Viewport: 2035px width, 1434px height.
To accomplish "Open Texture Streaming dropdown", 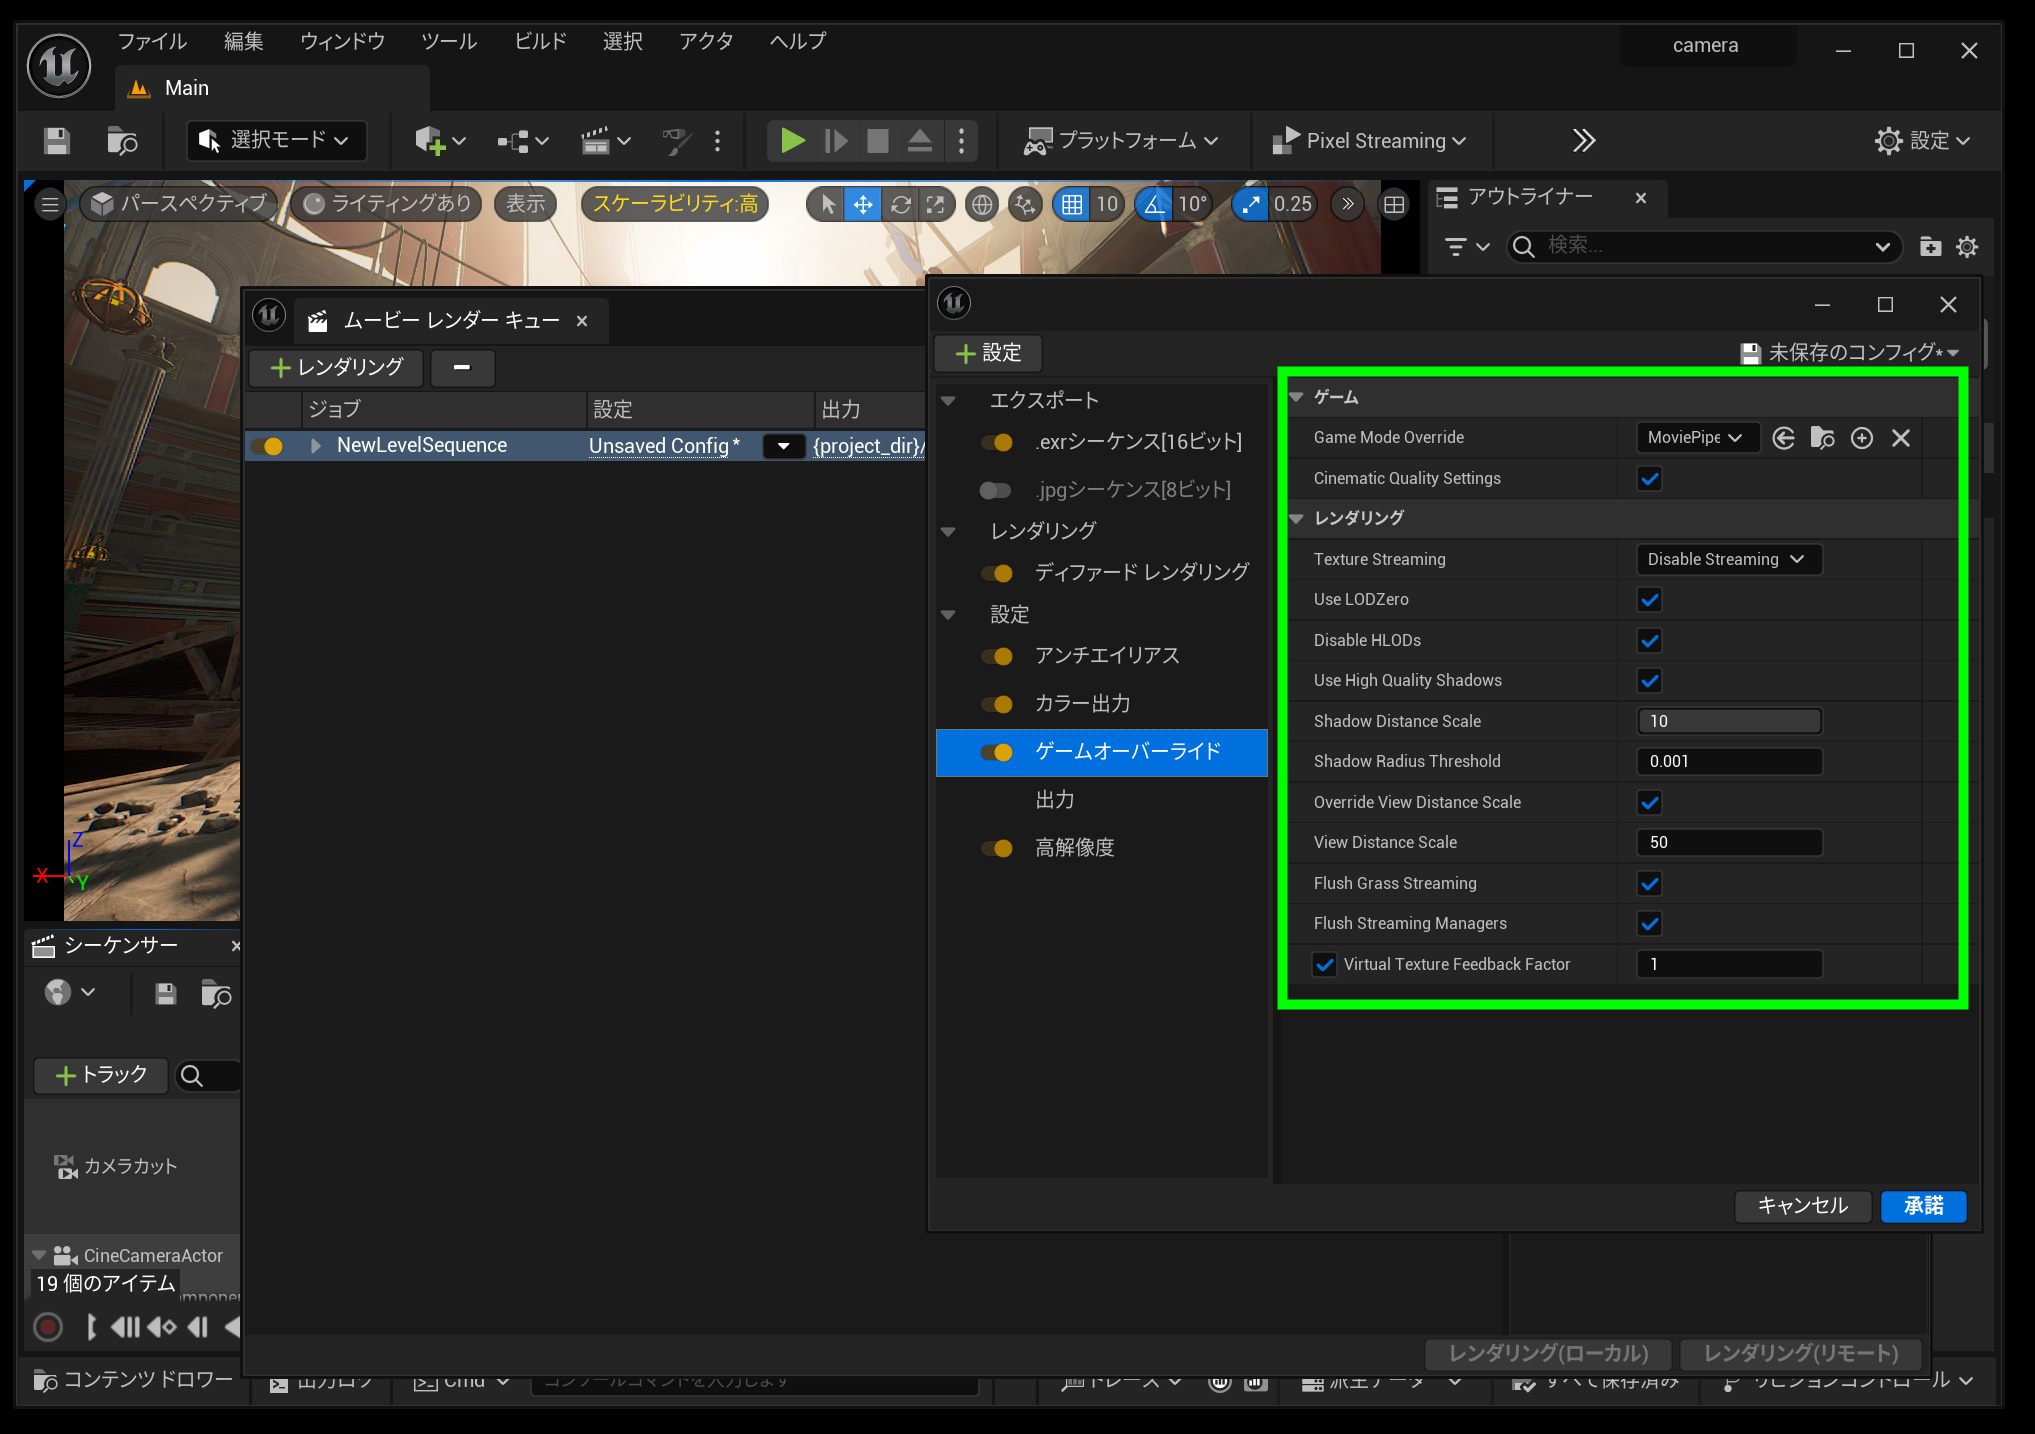I will point(1728,559).
